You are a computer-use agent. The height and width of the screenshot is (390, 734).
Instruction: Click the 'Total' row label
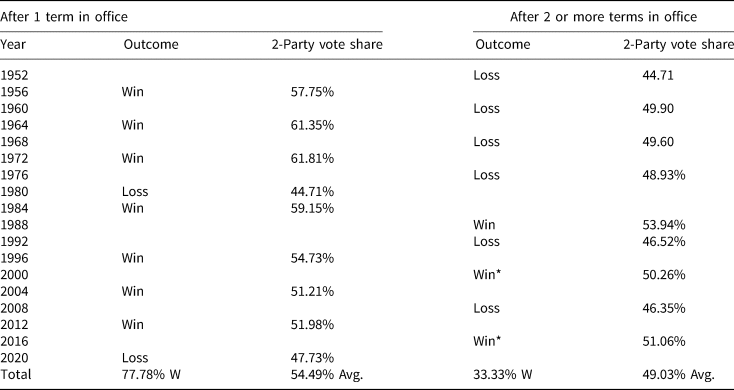[15, 375]
